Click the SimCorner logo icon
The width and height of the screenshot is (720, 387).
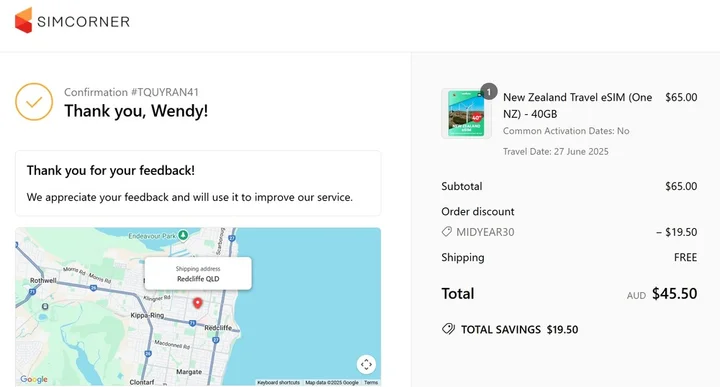pos(23,20)
